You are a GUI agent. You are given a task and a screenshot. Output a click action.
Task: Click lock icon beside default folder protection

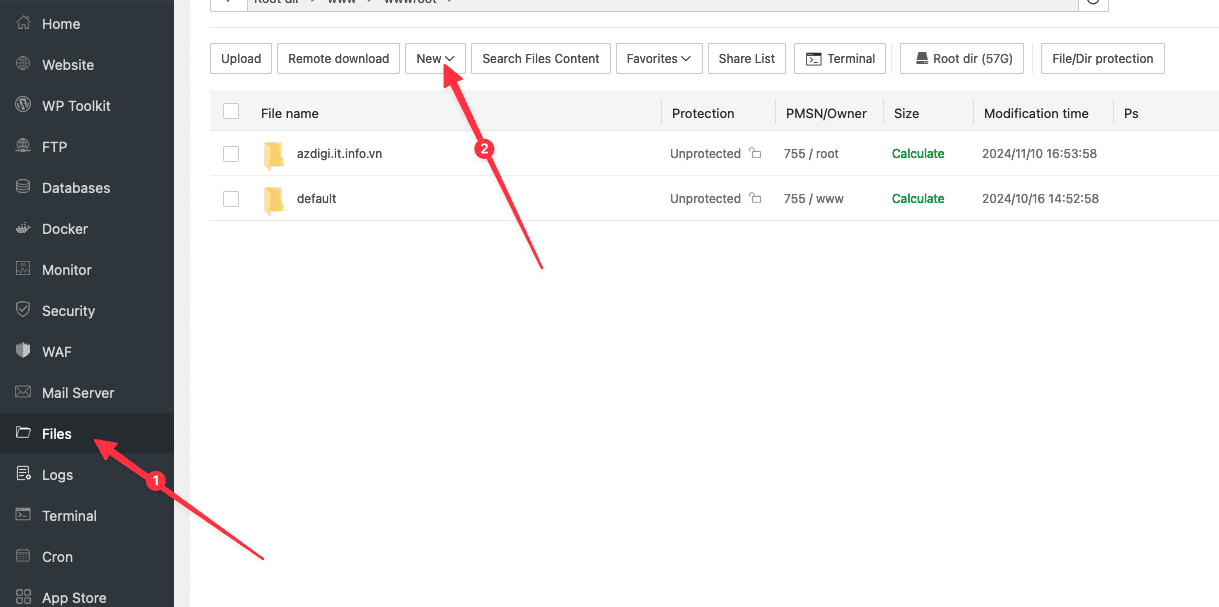click(x=755, y=199)
